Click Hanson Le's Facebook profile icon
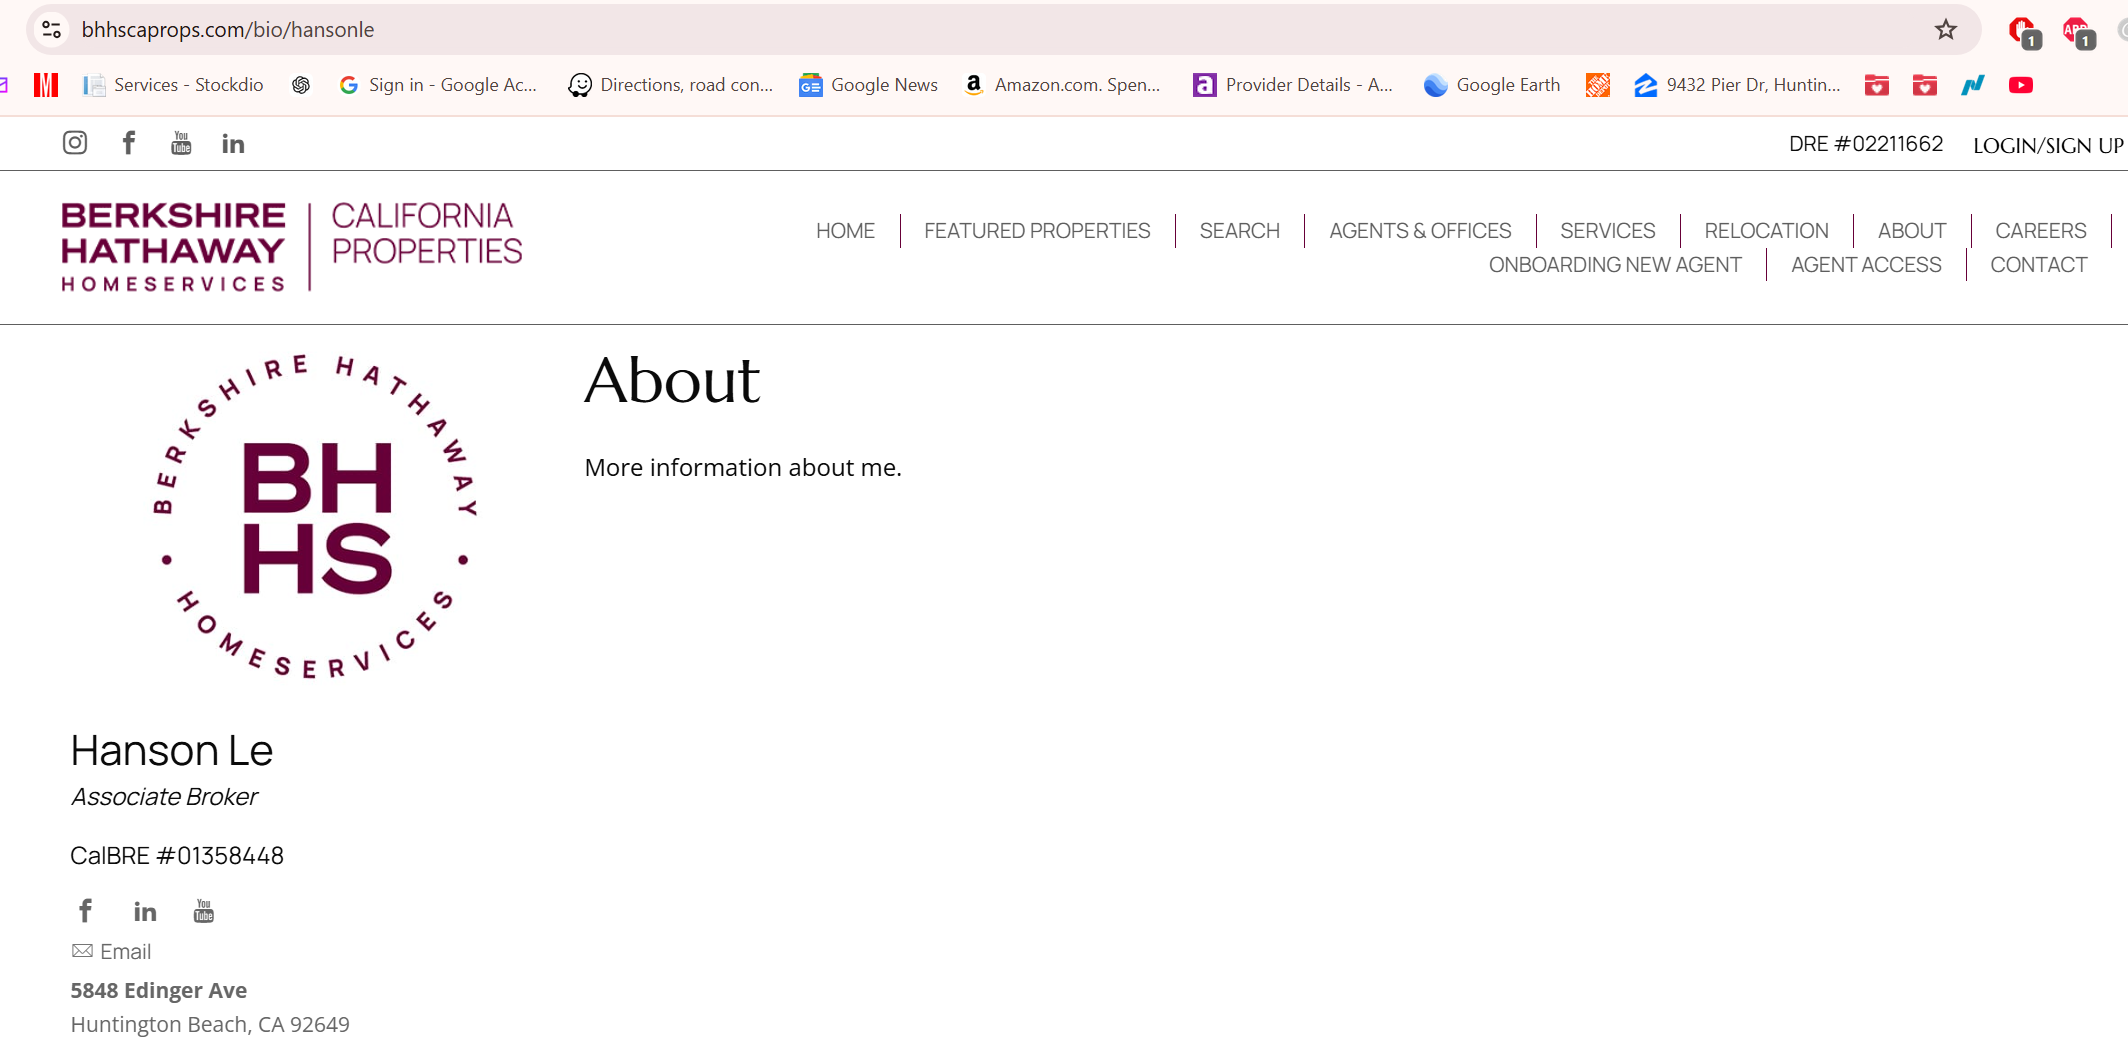This screenshot has height=1061, width=2128. coord(85,910)
